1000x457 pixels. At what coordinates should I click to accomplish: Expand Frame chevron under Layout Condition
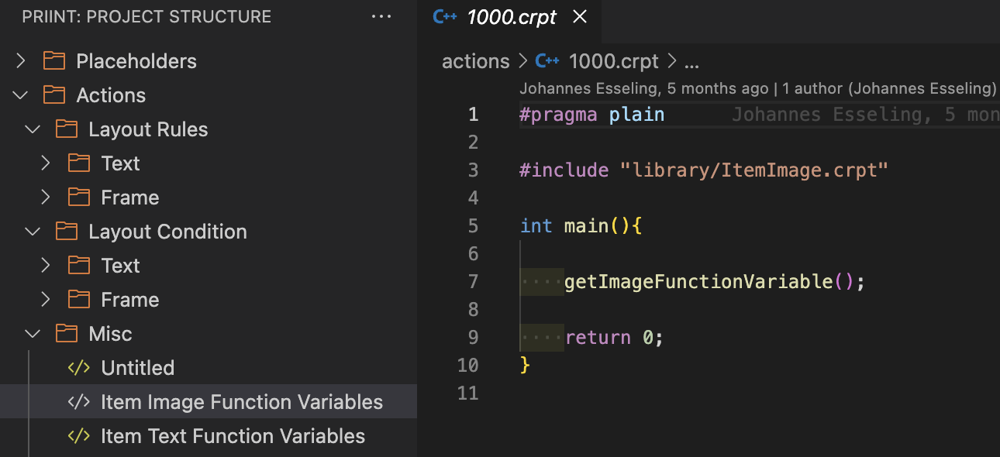pos(45,300)
